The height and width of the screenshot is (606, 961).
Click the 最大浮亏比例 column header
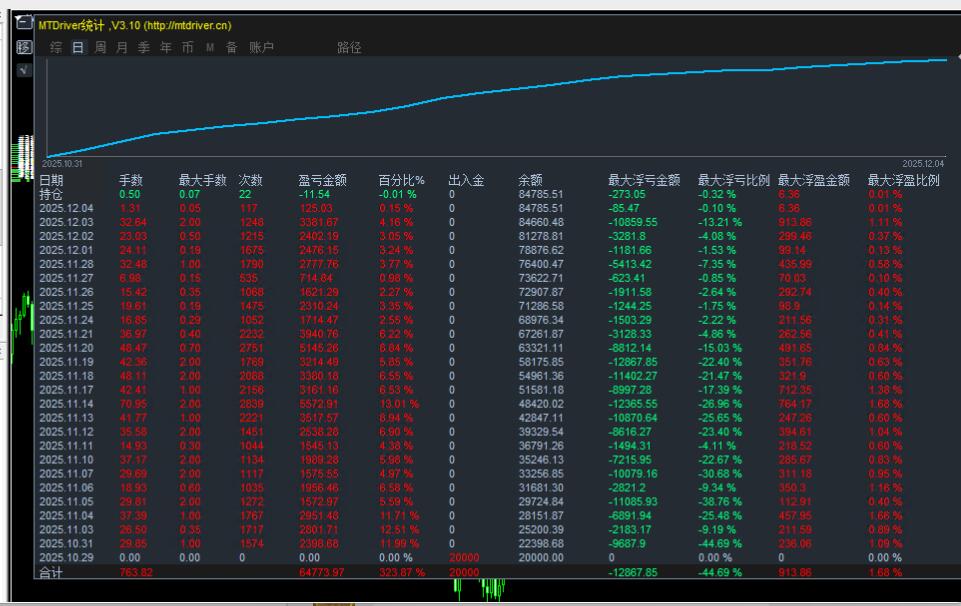[734, 180]
